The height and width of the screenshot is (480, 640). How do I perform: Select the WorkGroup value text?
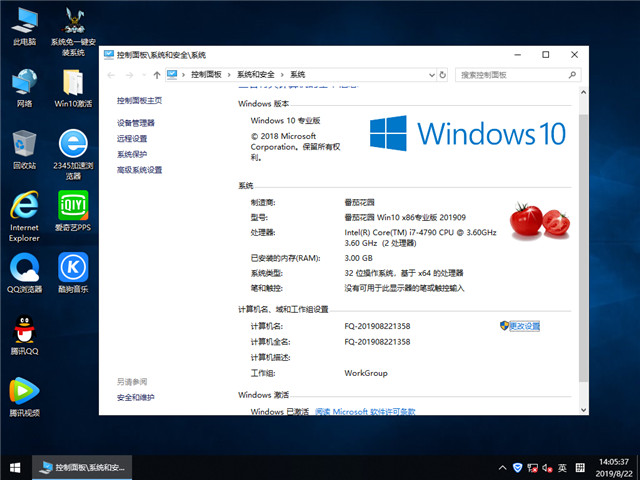pyautogui.click(x=366, y=373)
